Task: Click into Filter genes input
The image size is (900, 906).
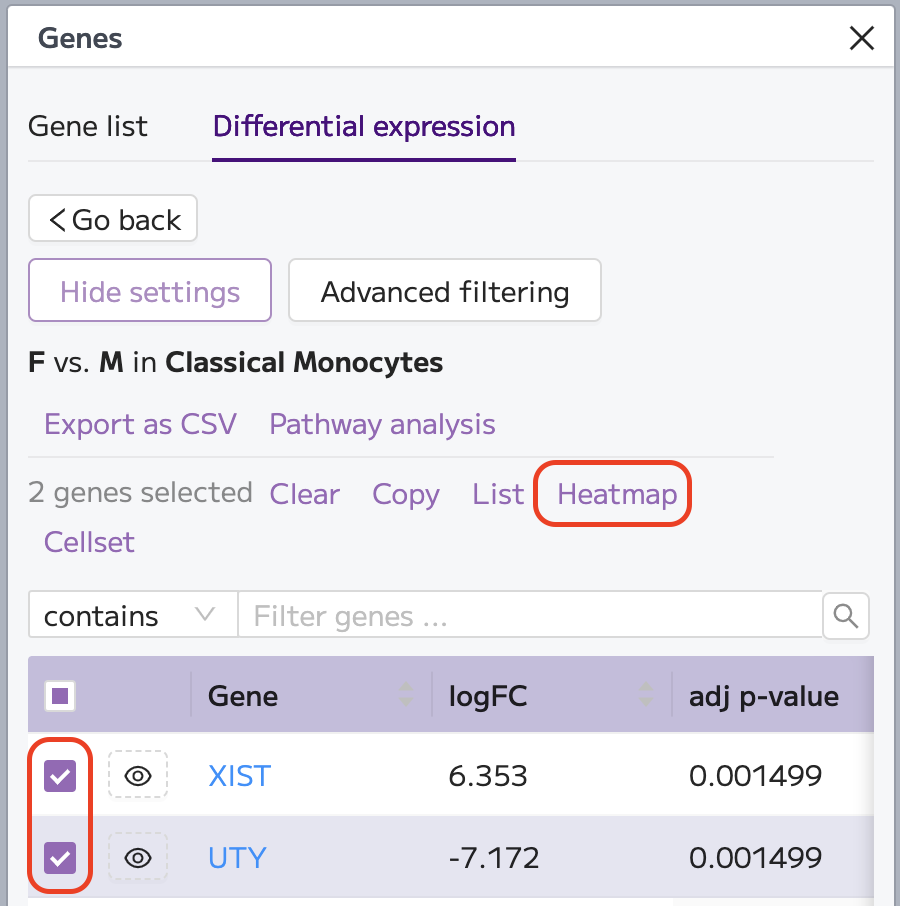Action: (530, 615)
